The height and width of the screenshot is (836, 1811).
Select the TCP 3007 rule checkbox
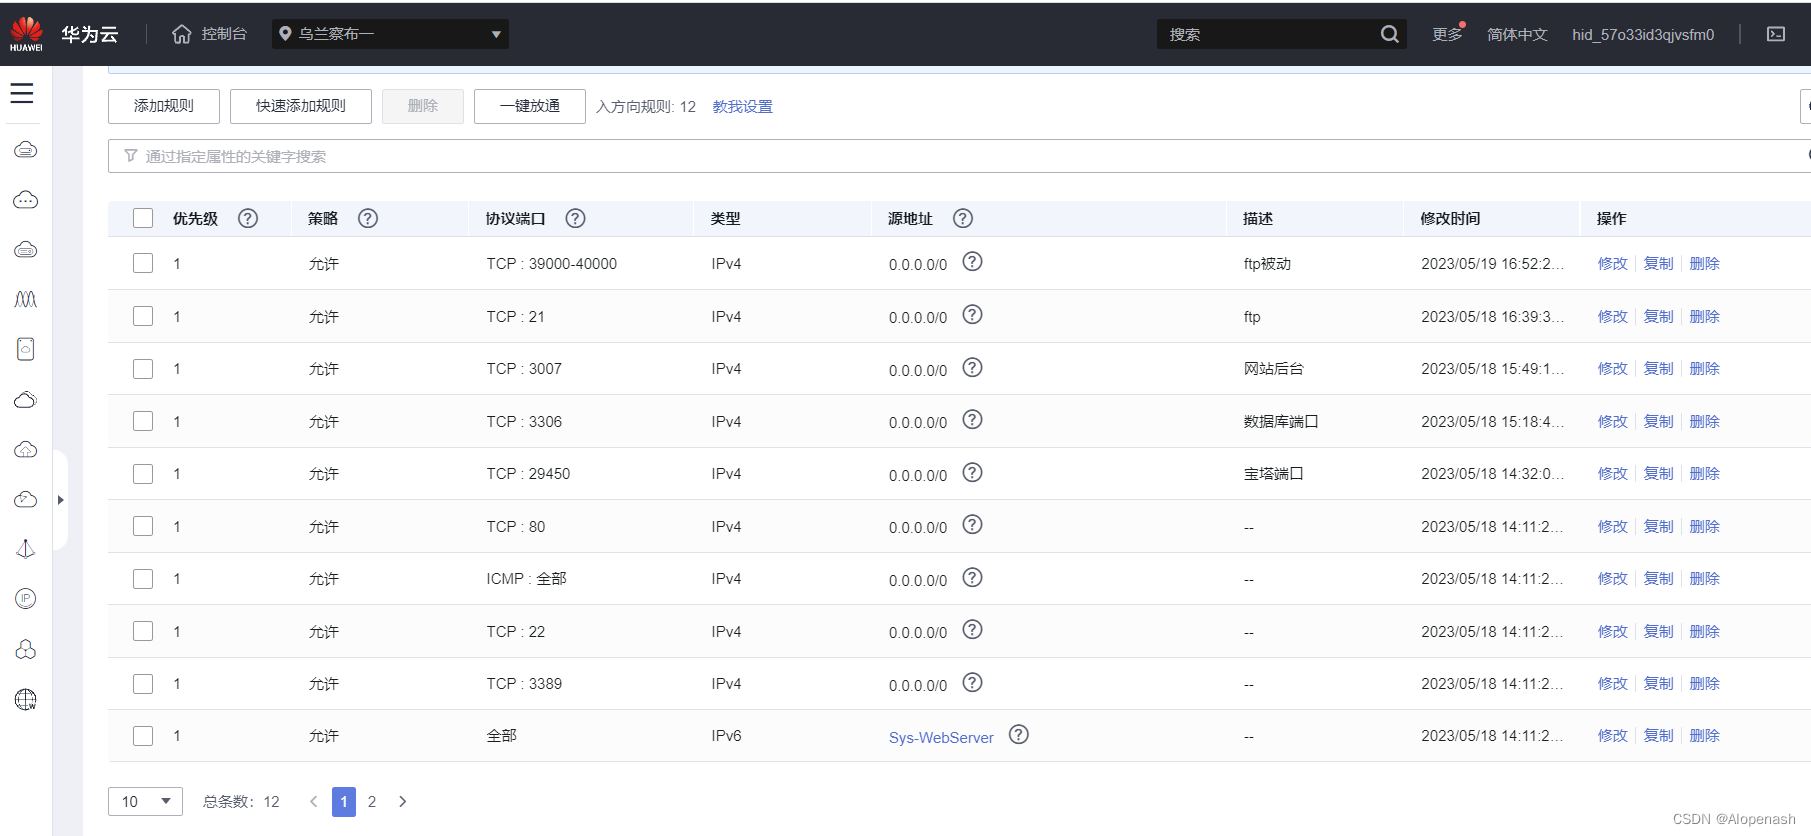click(143, 369)
